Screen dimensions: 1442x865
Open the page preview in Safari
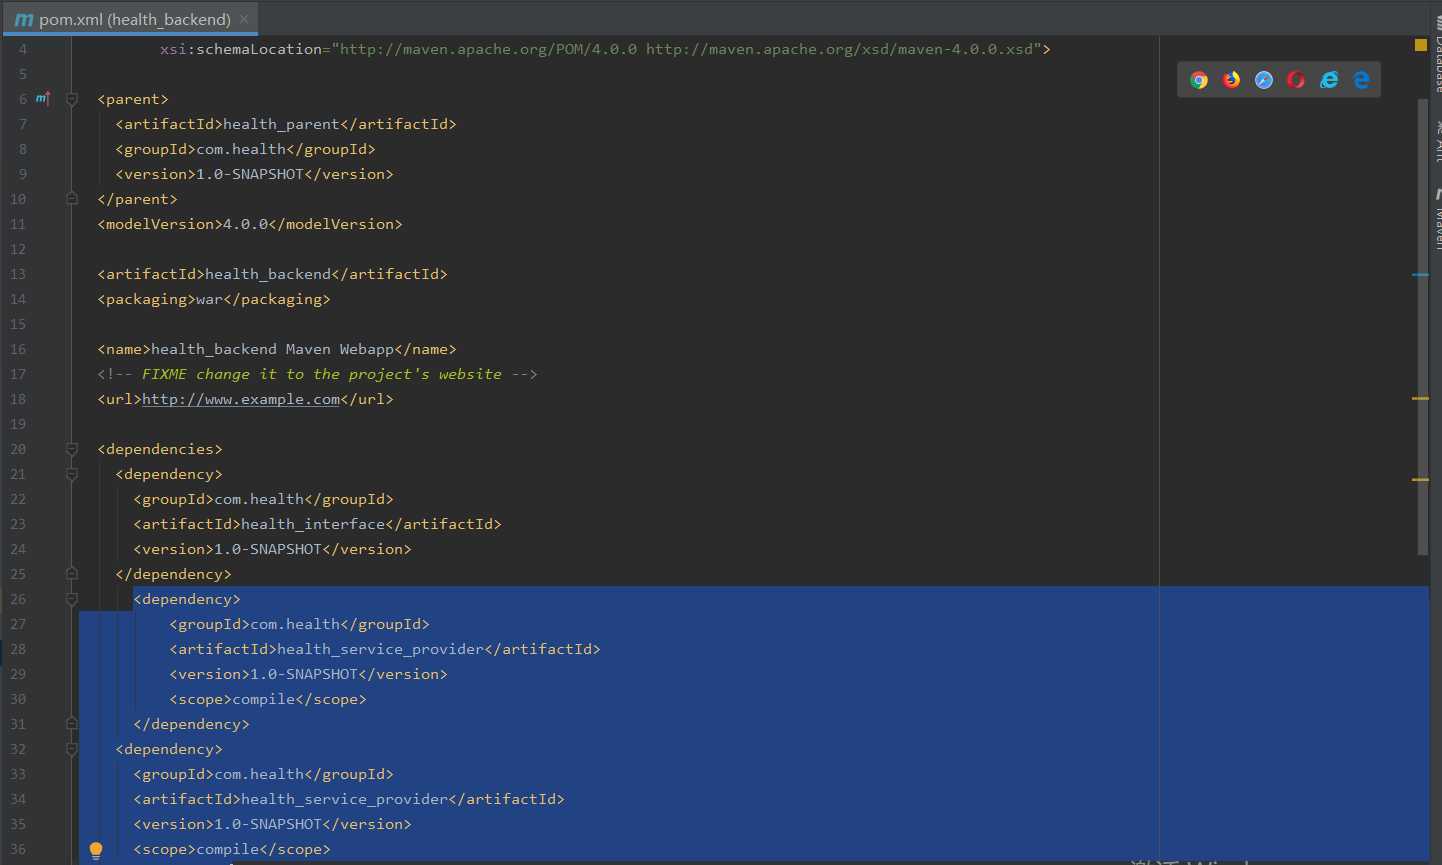[x=1264, y=80]
